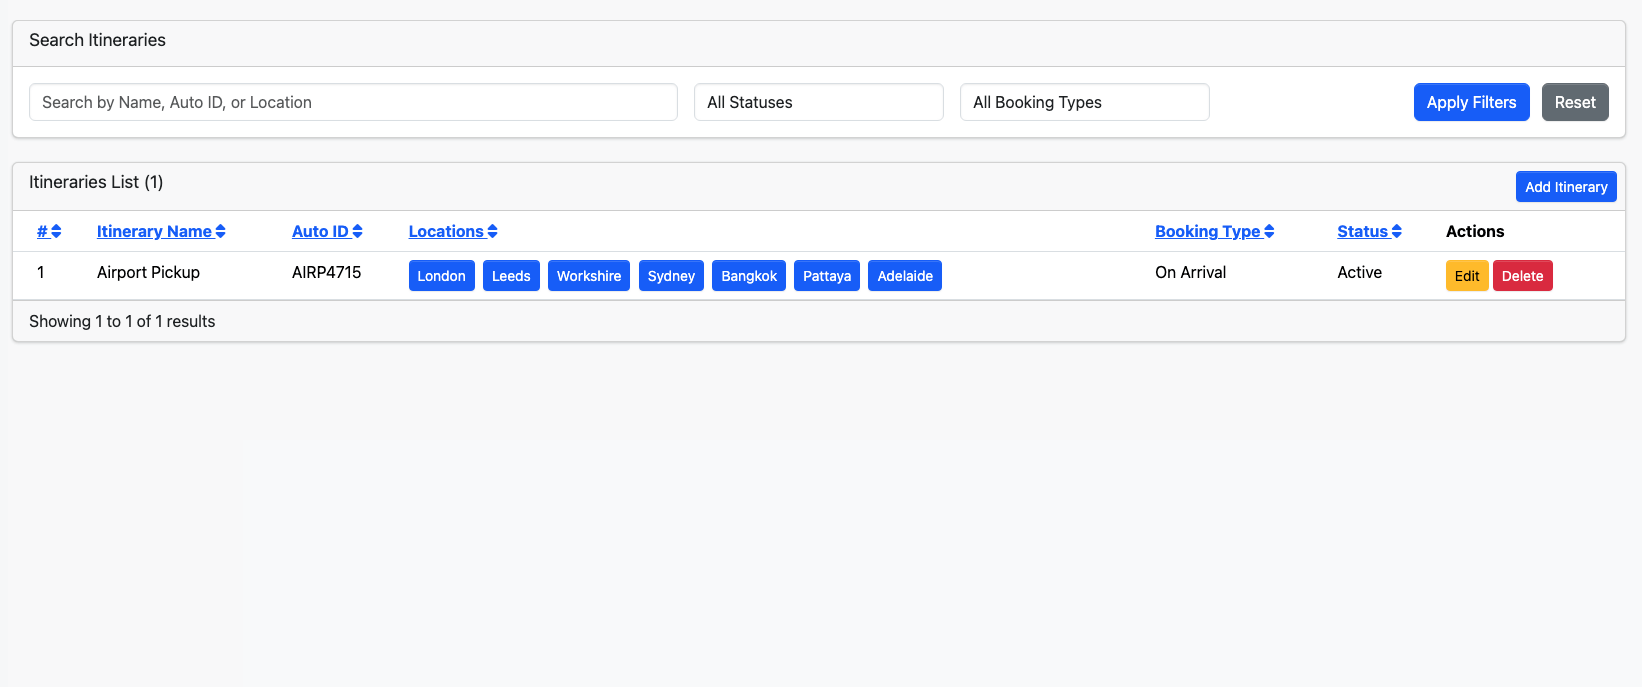Click the Pattaya location badge
This screenshot has height=687, width=1642.
tap(827, 276)
